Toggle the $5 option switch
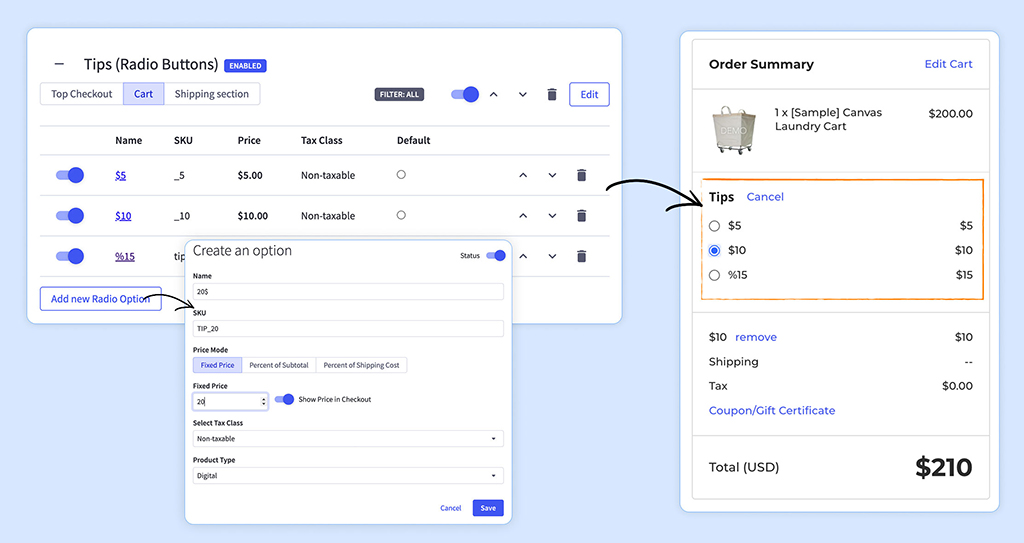Image resolution: width=1024 pixels, height=543 pixels. [x=70, y=175]
